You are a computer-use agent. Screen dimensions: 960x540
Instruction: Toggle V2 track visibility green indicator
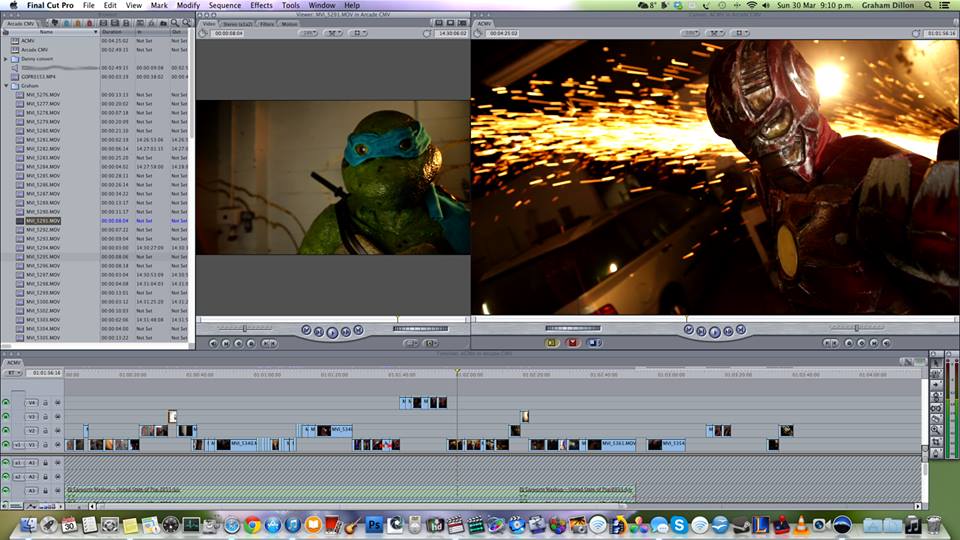tap(6, 430)
